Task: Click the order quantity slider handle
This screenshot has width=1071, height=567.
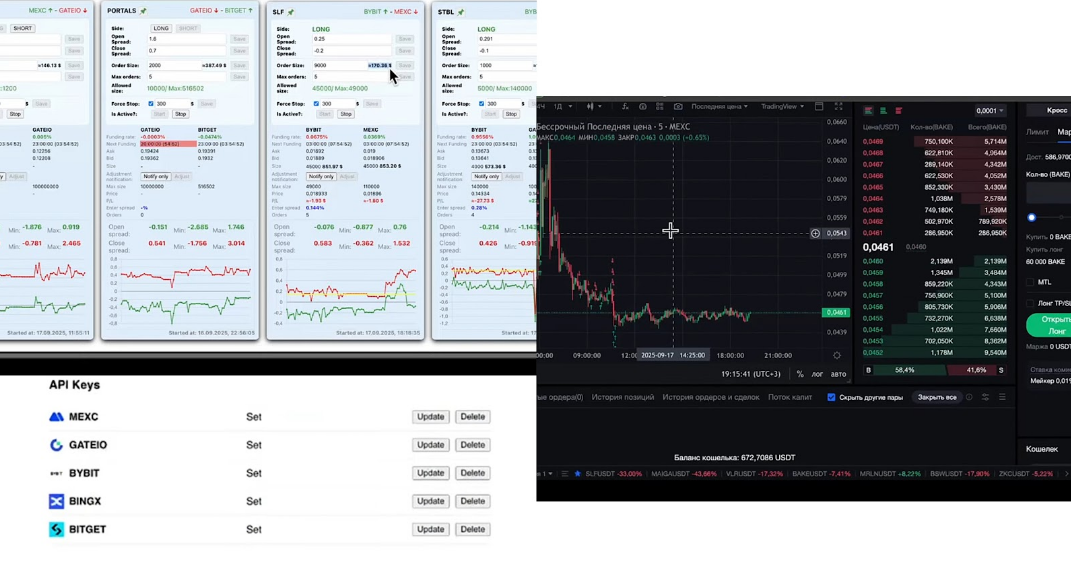Action: coord(1031,217)
